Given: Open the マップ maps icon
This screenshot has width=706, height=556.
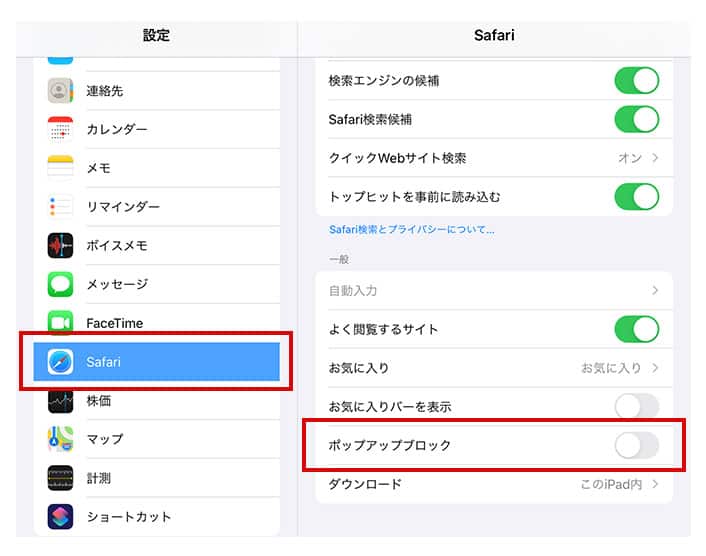Looking at the screenshot, I should [x=61, y=439].
